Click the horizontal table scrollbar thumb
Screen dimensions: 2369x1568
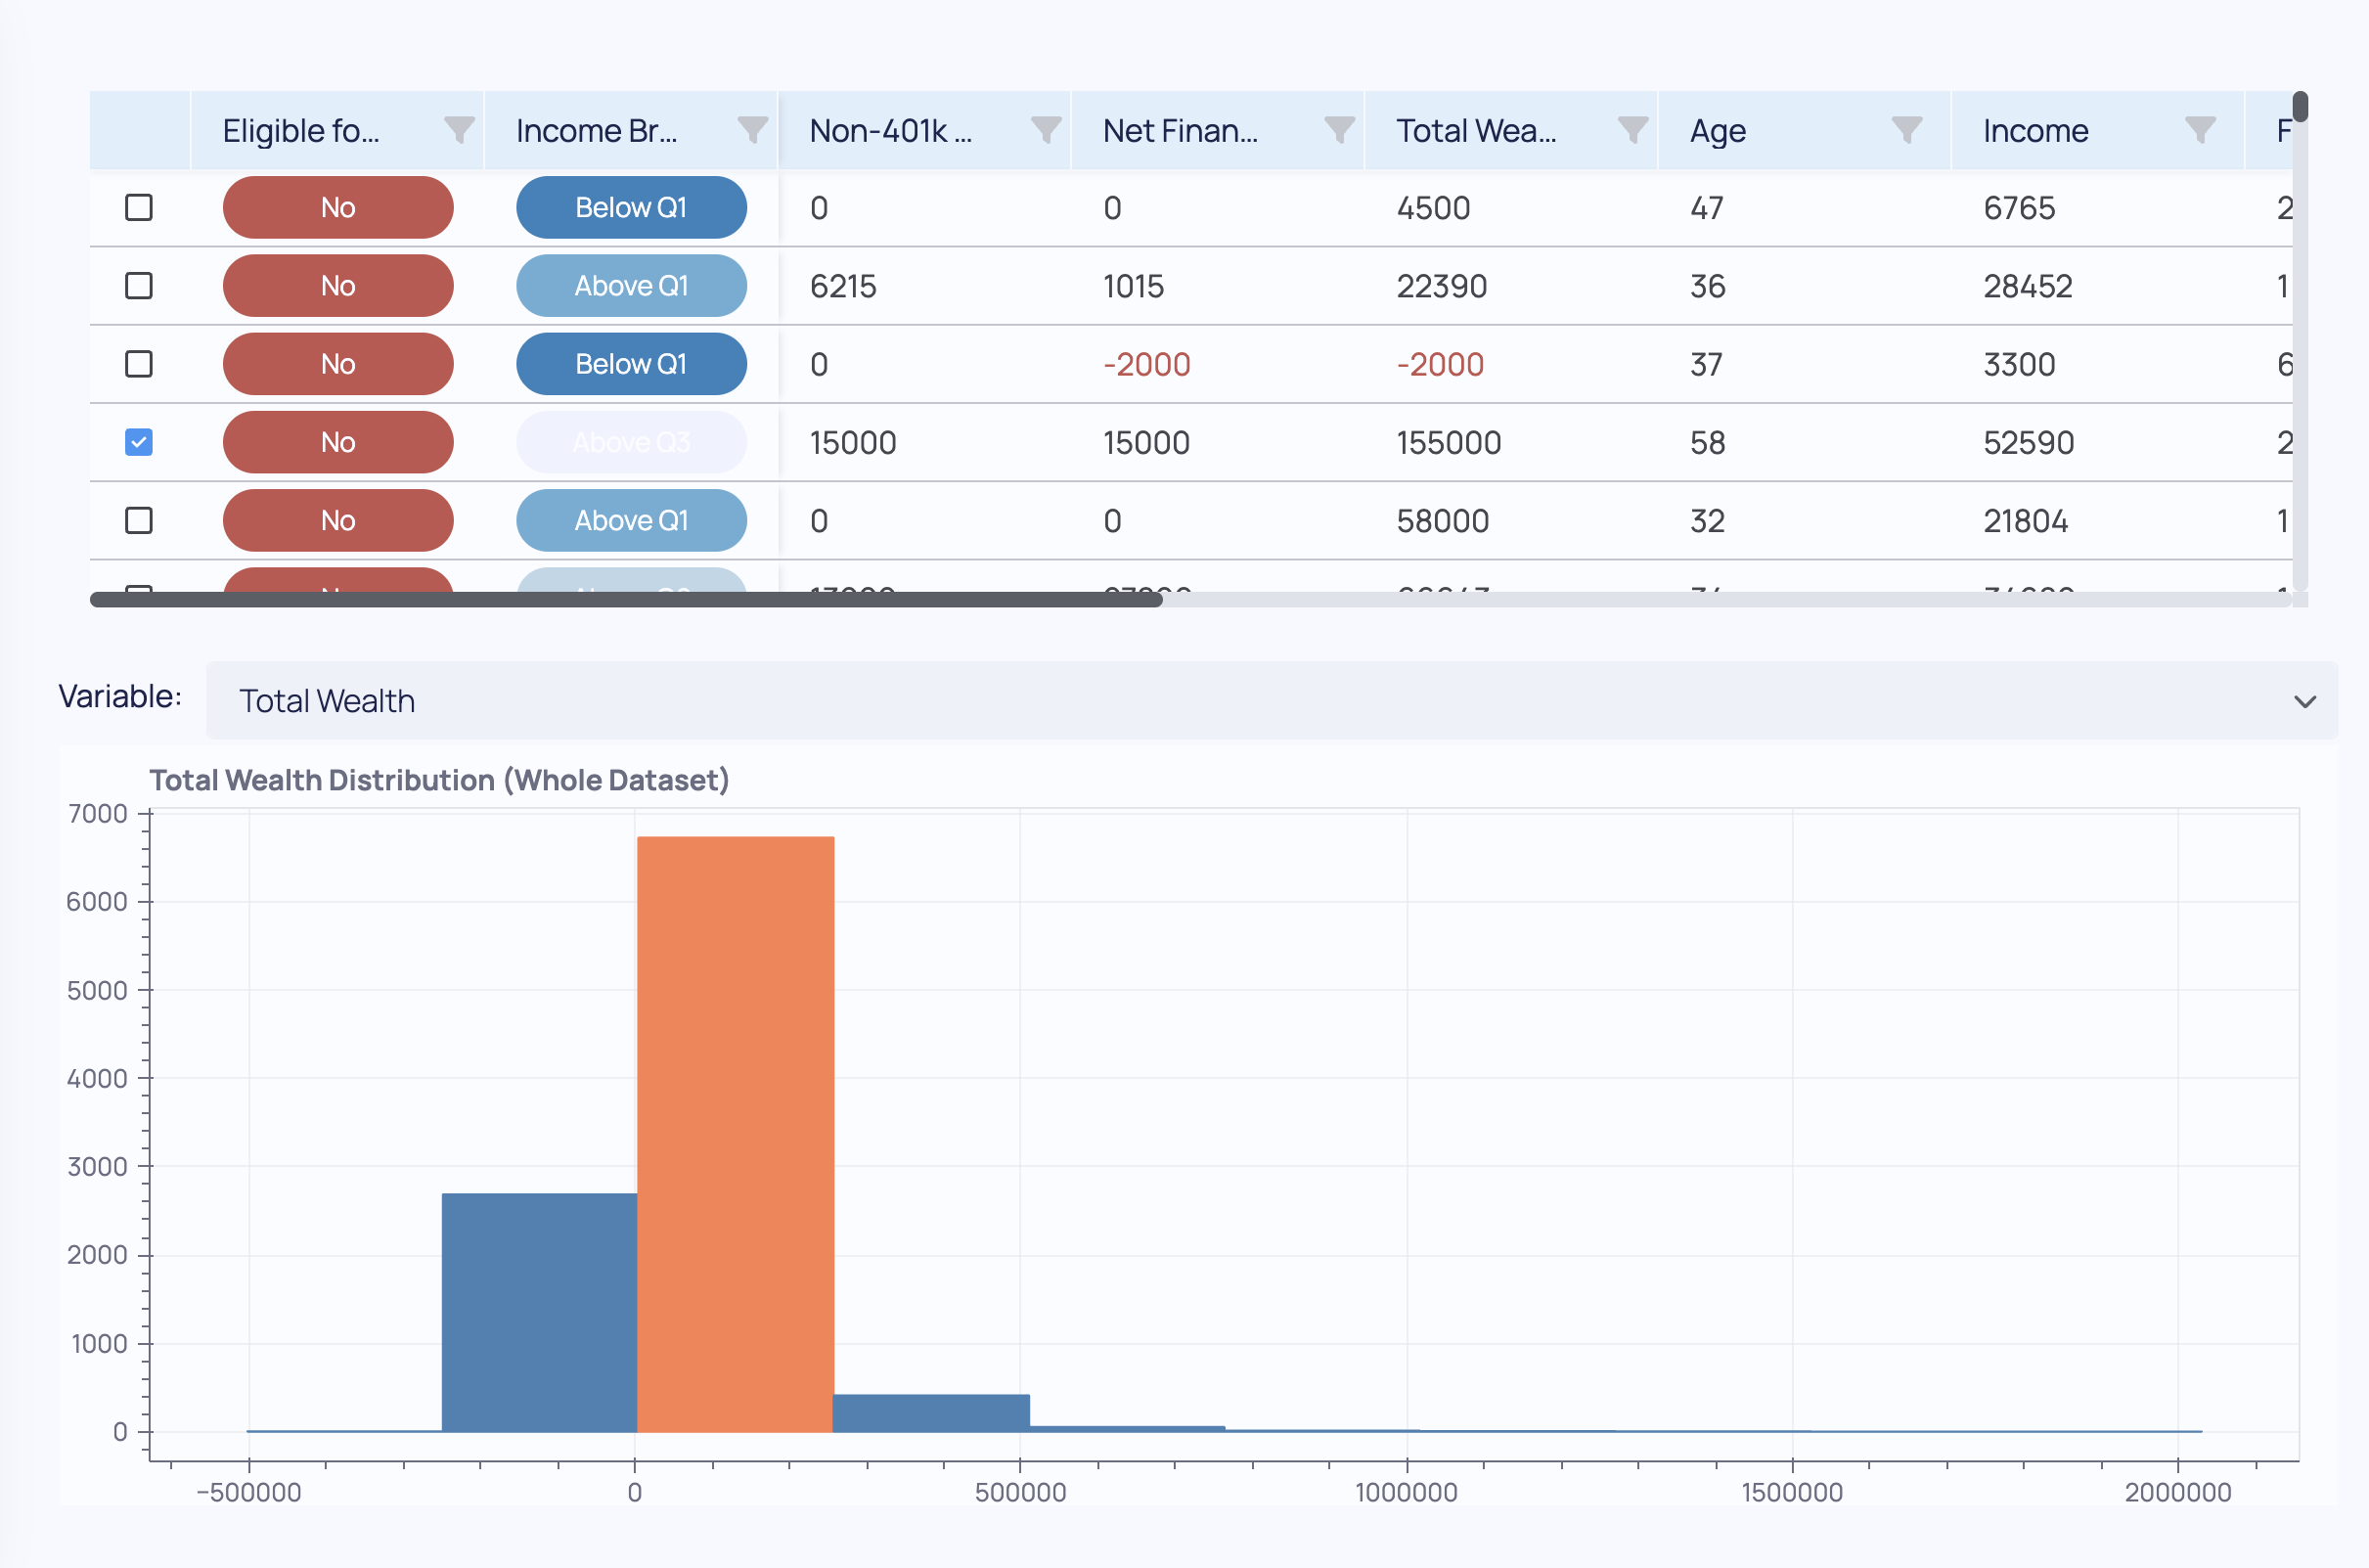click(x=626, y=599)
